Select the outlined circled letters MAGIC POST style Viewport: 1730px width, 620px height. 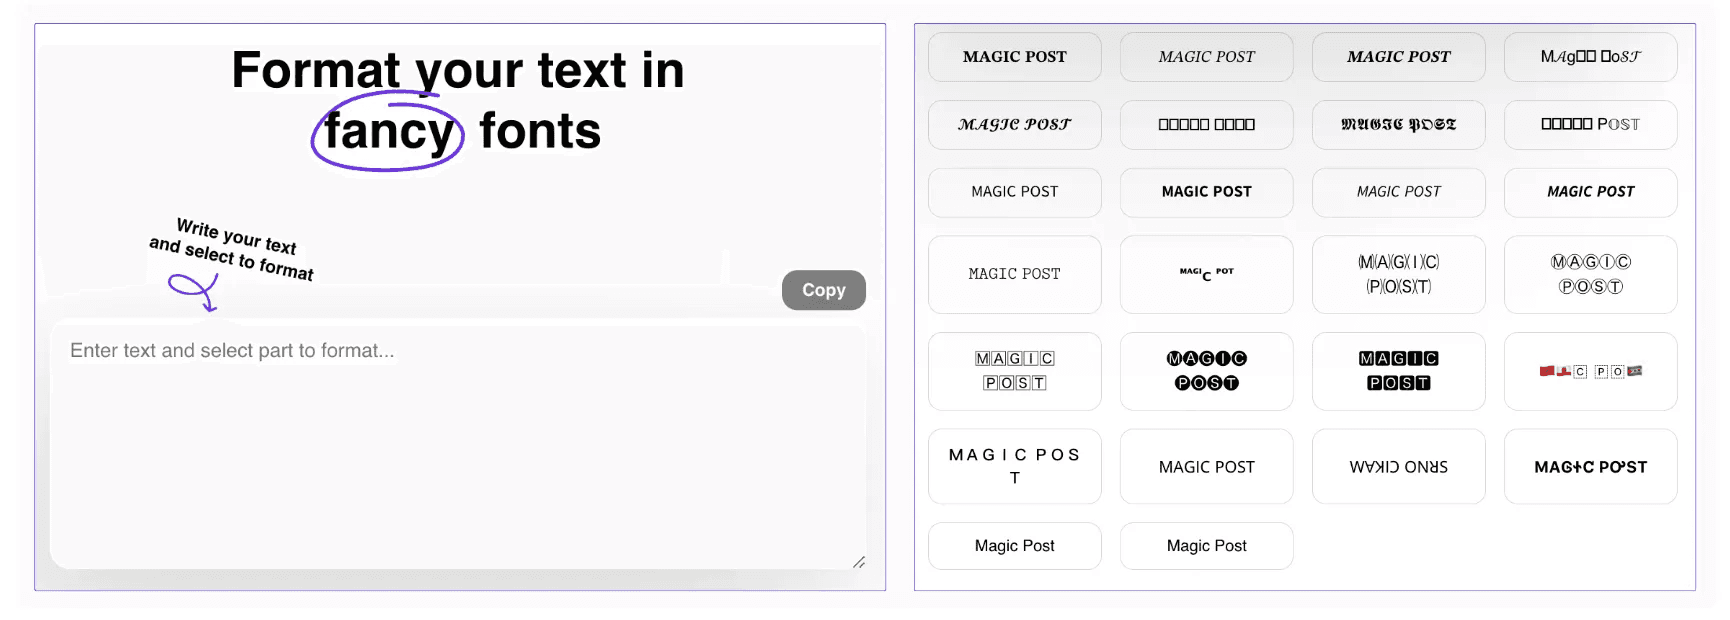coord(1590,274)
